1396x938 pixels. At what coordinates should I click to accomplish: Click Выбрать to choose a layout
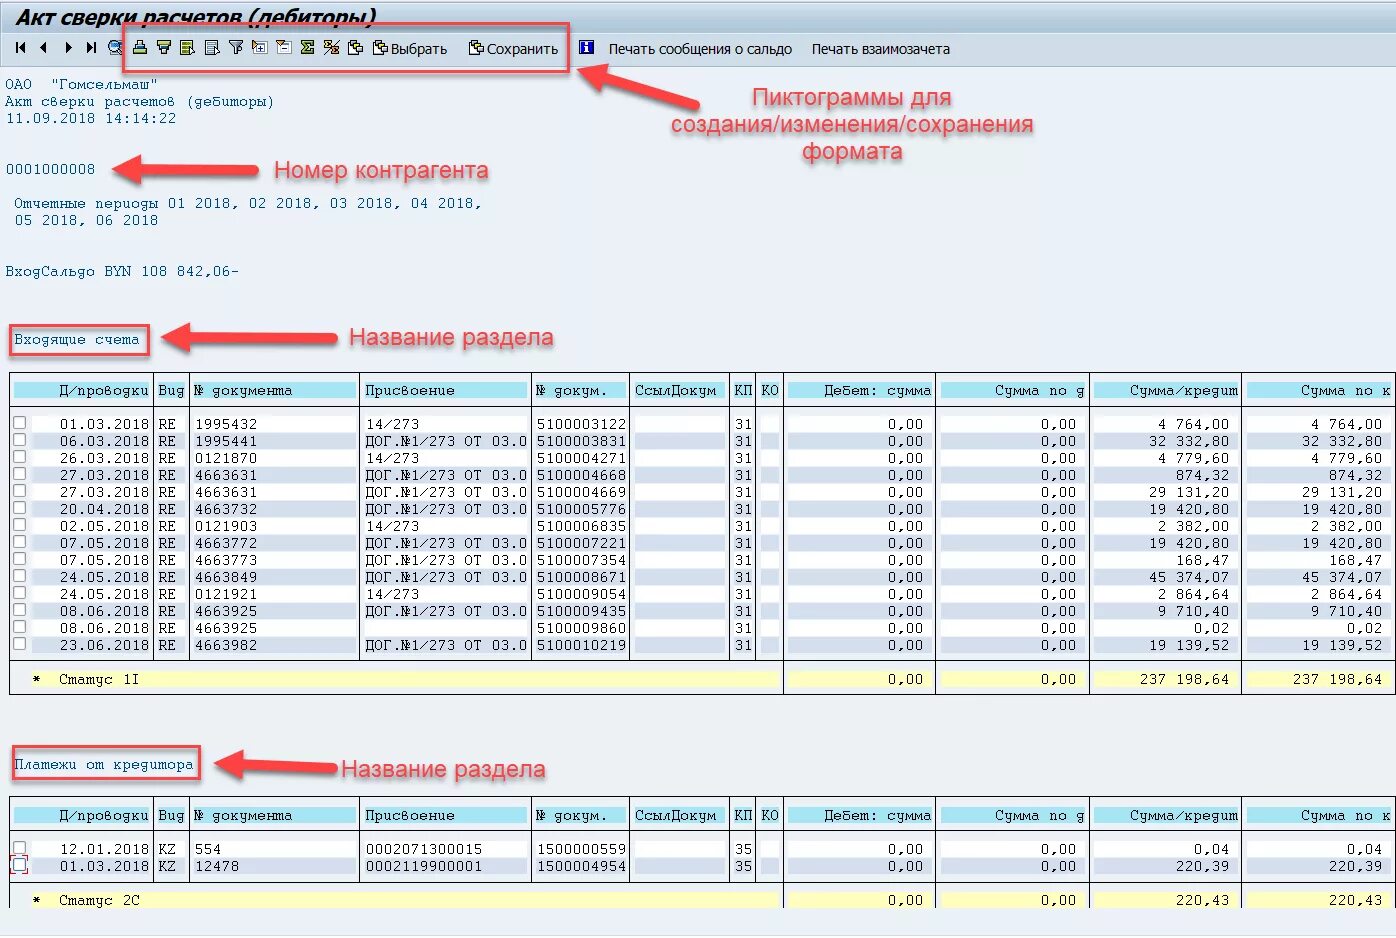click(x=410, y=48)
